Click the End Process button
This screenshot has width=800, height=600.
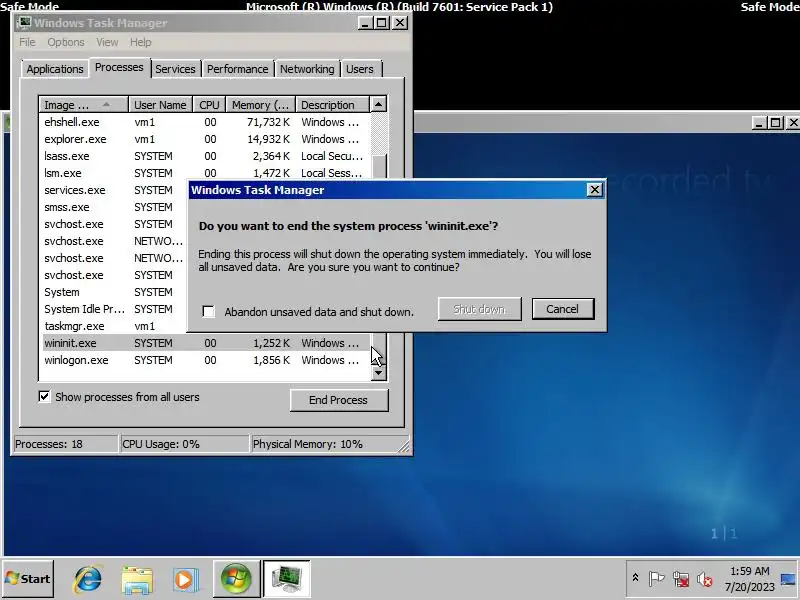(339, 400)
